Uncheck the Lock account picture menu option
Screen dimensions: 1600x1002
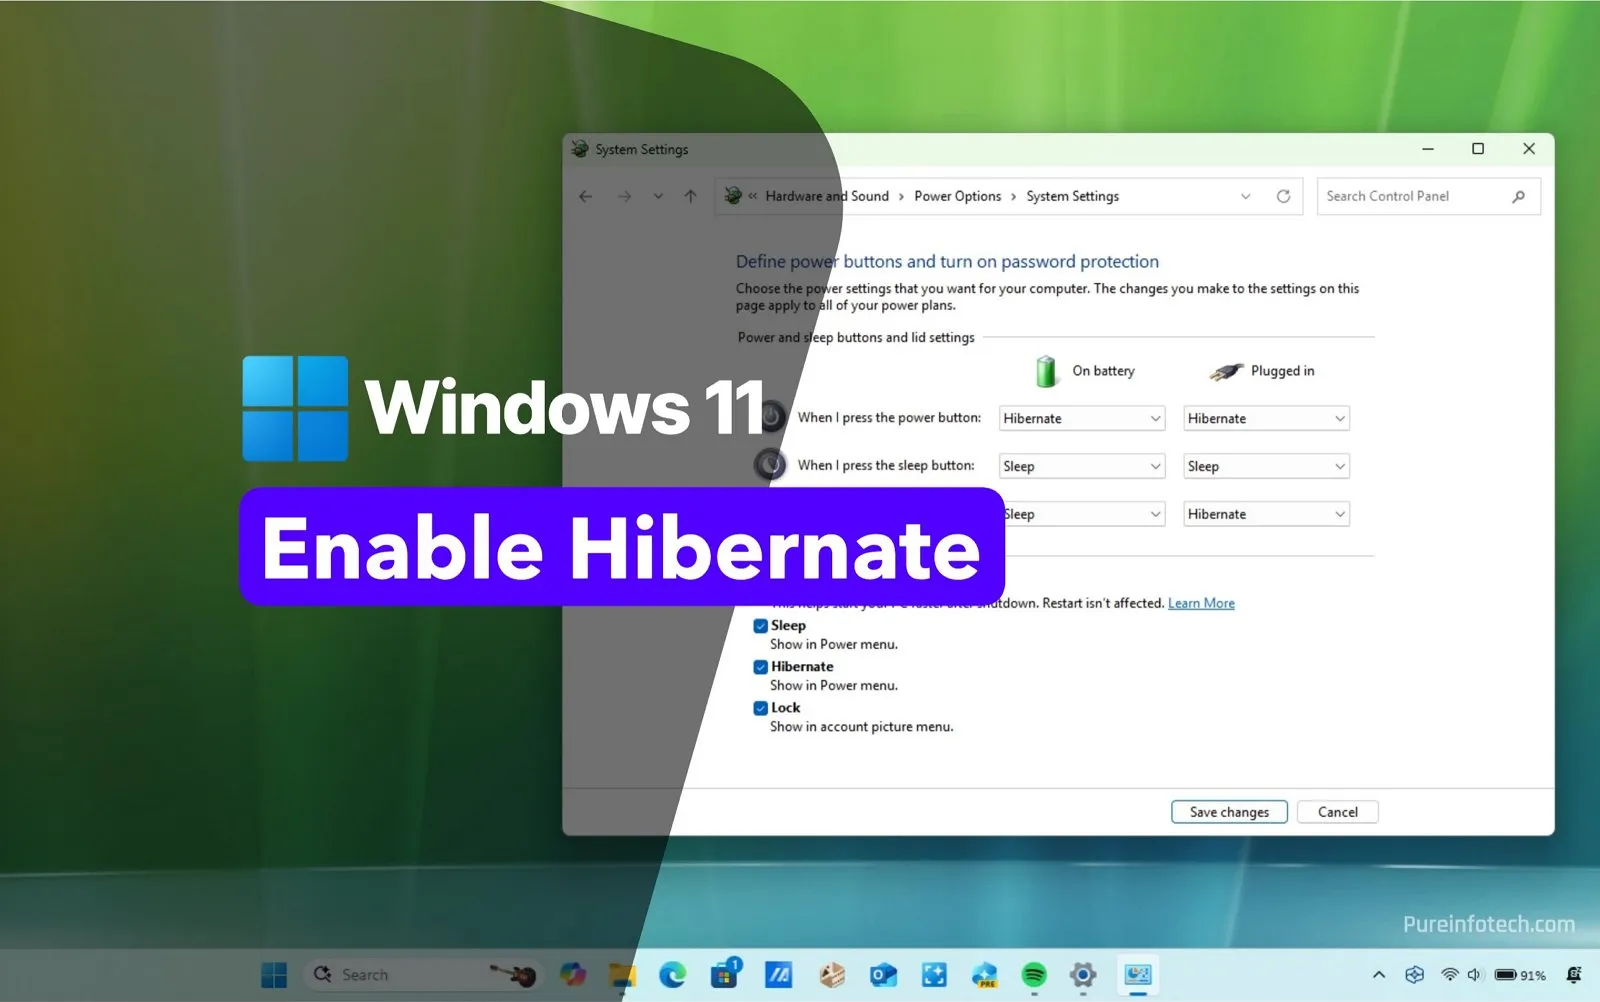point(761,707)
